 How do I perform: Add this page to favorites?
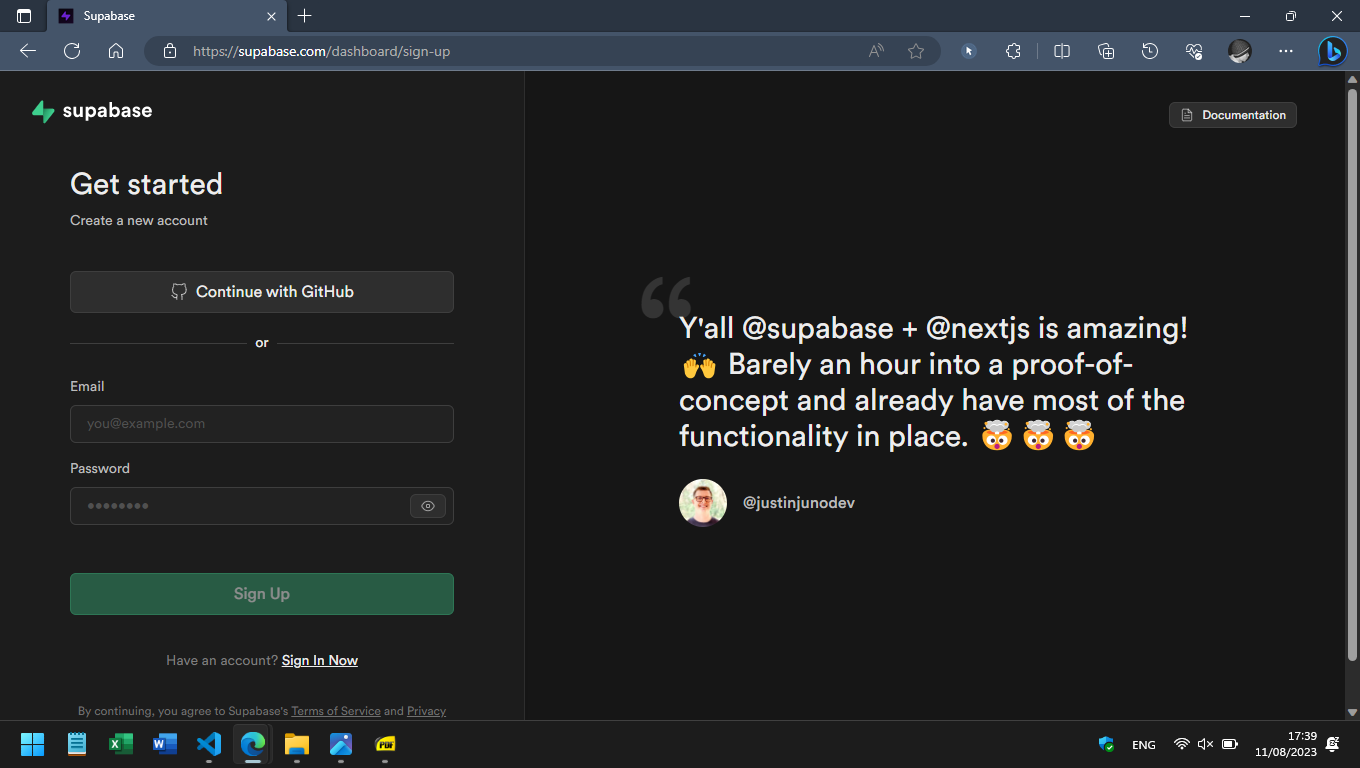click(916, 51)
